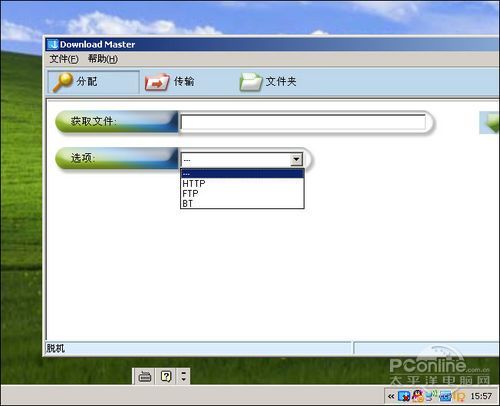Click the green folder 文件夹 icon

point(251,82)
